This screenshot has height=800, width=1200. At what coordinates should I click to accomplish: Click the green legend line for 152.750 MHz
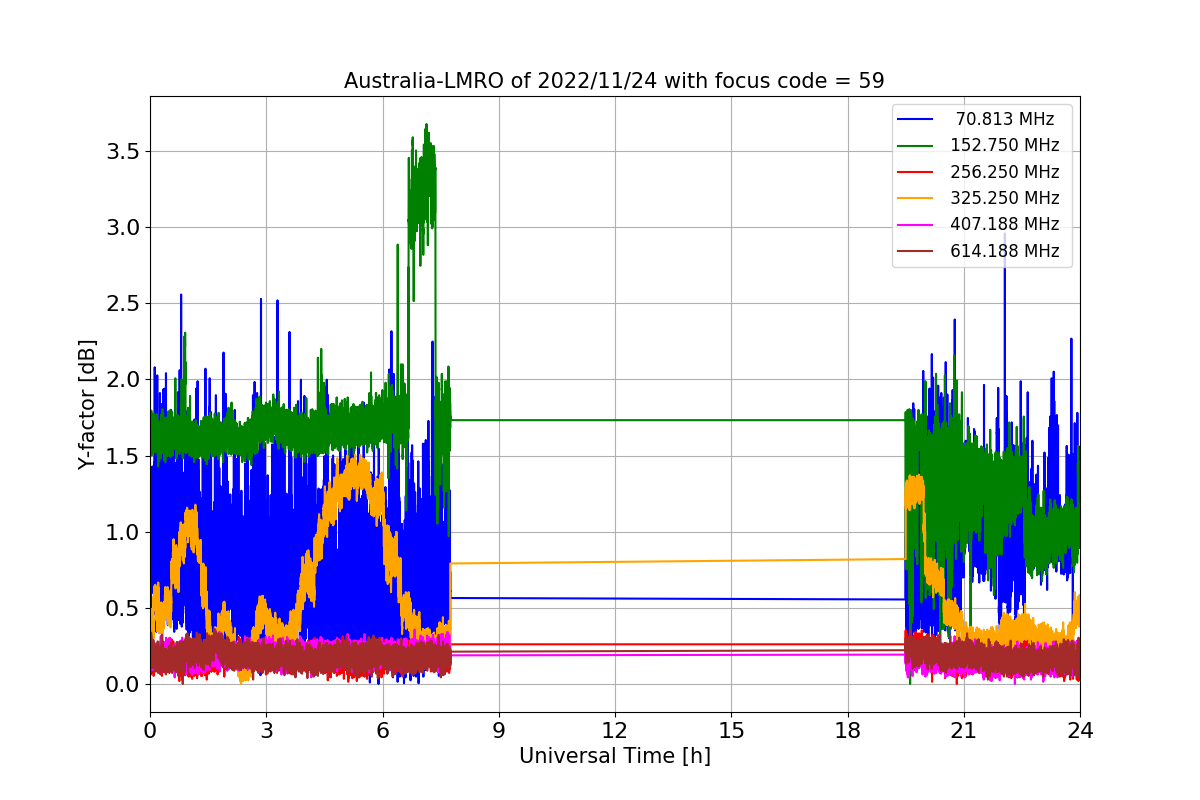pos(915,146)
